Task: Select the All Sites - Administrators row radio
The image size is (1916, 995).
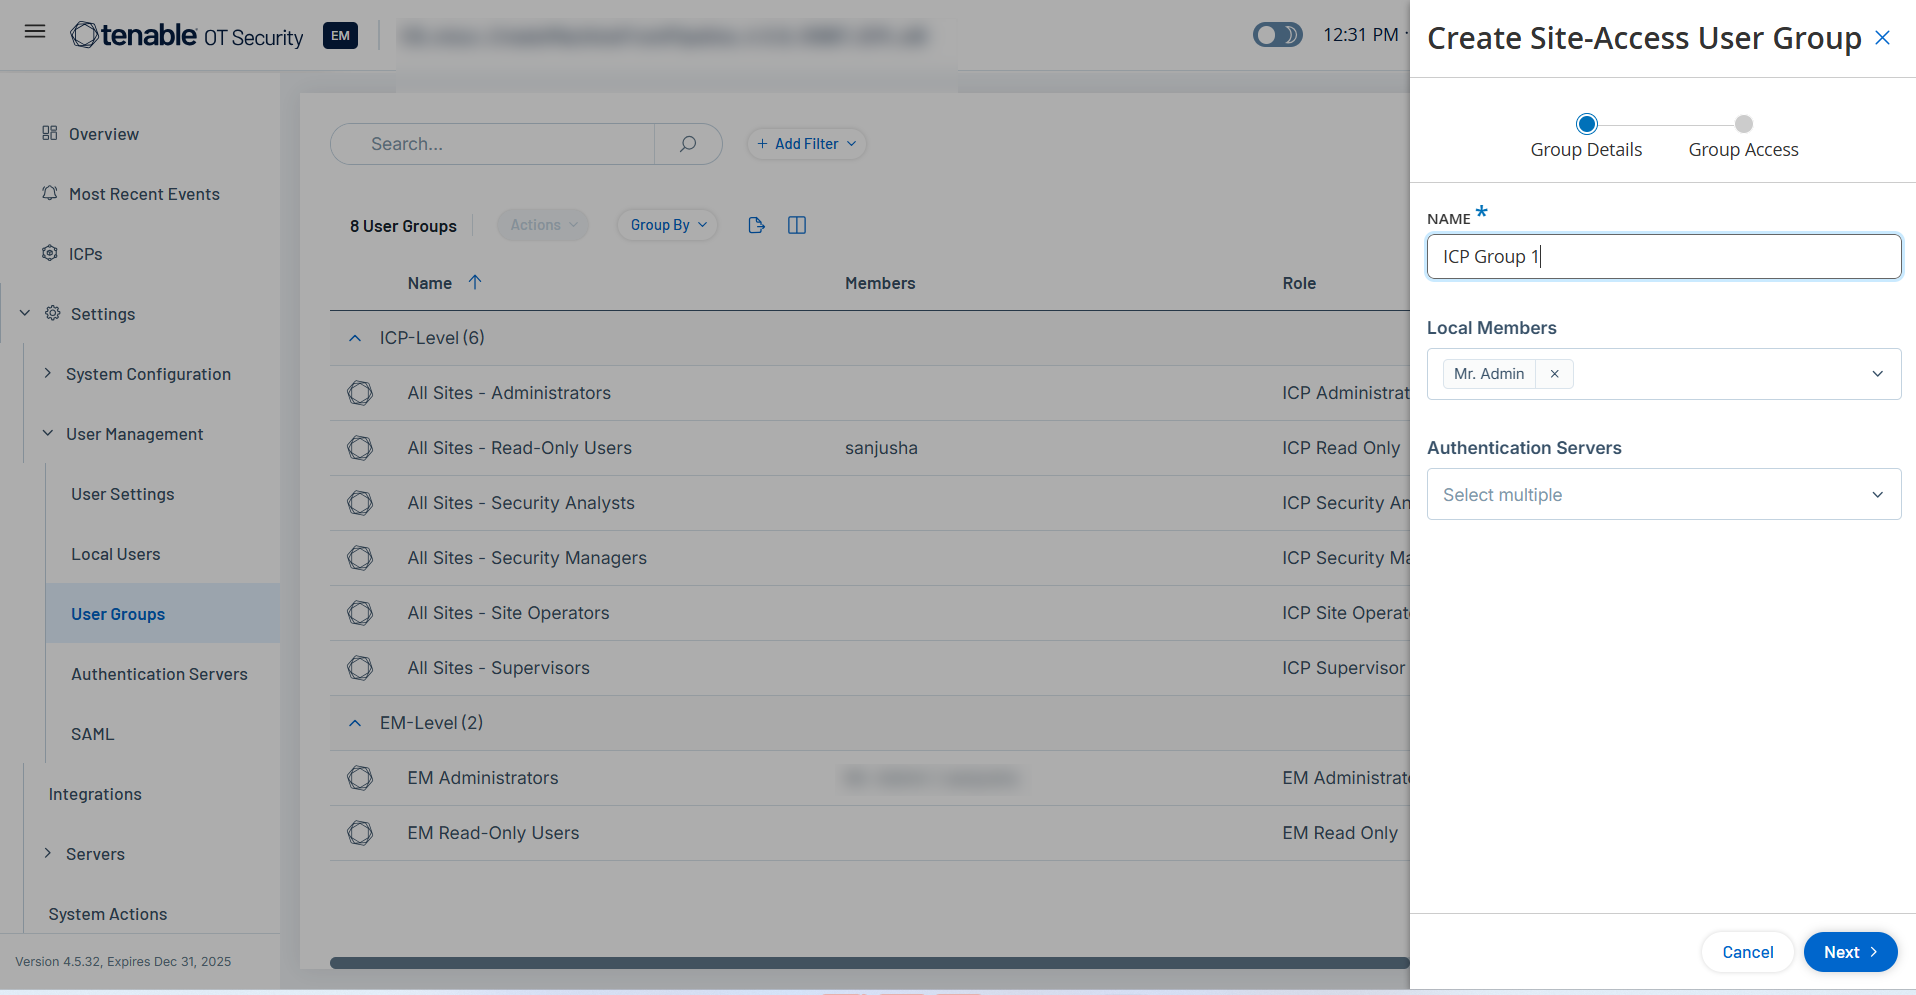Action: [360, 393]
